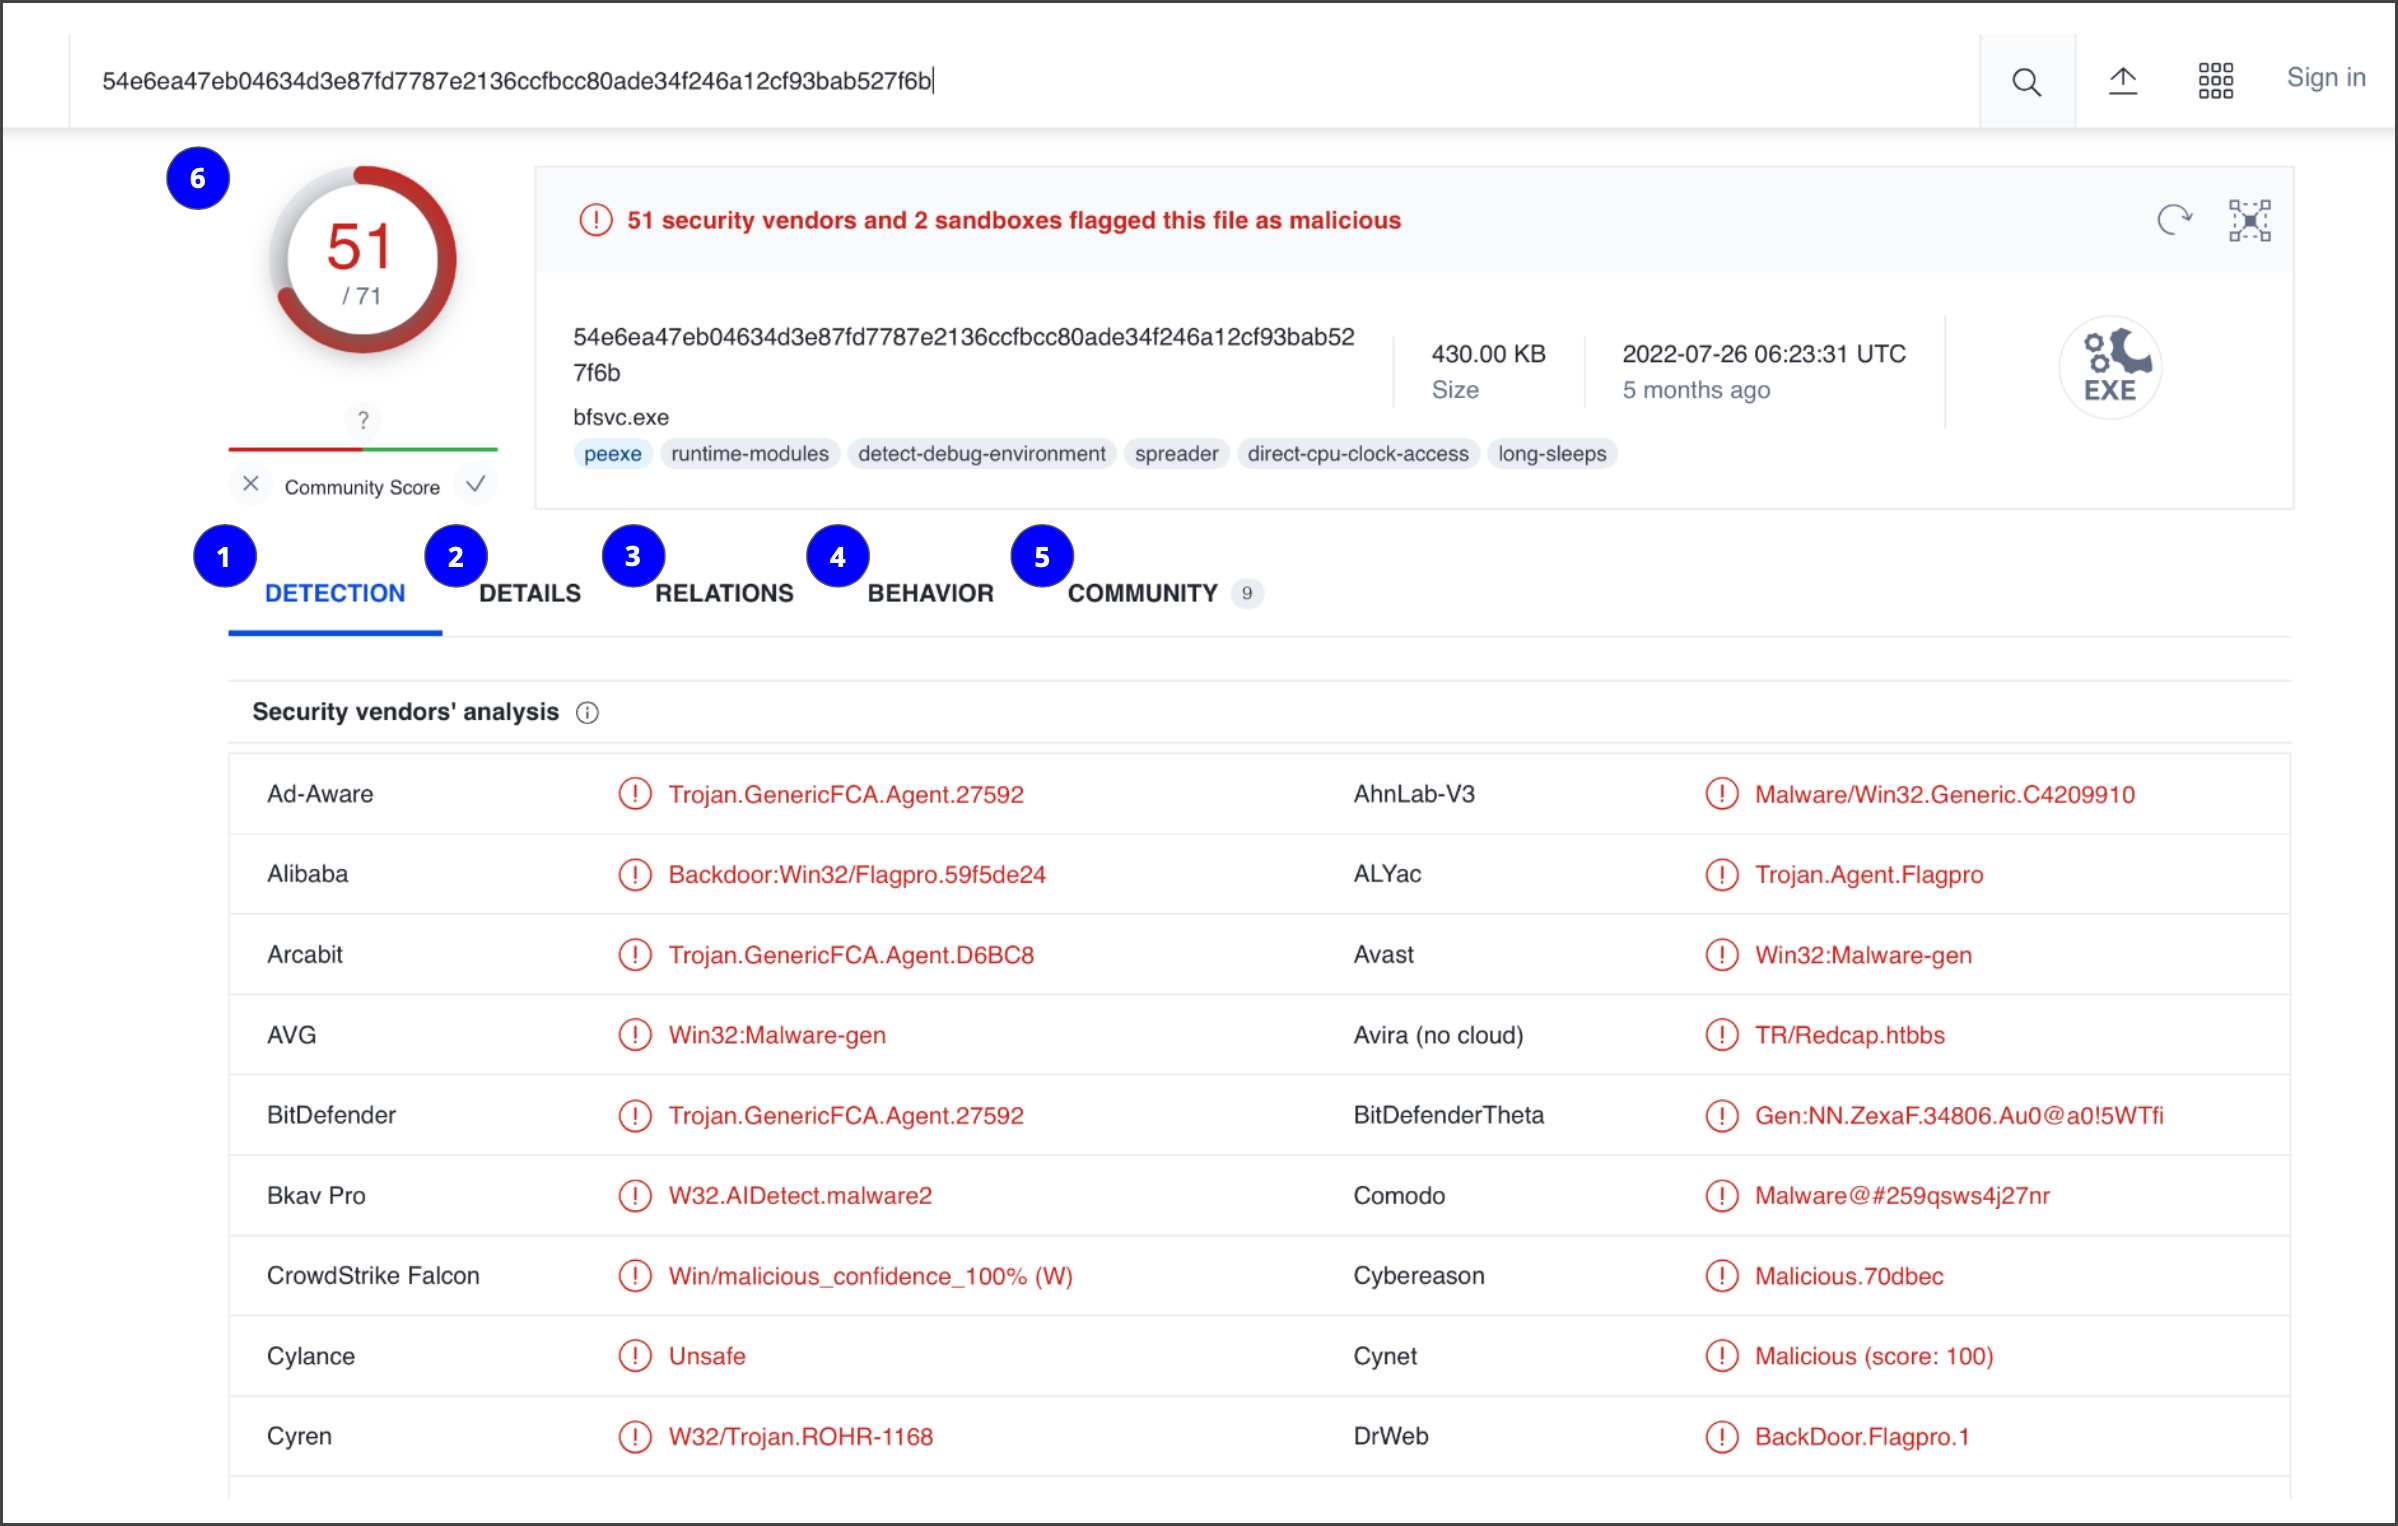Open graph view via expand icon
The image size is (2398, 1526).
point(2250,220)
